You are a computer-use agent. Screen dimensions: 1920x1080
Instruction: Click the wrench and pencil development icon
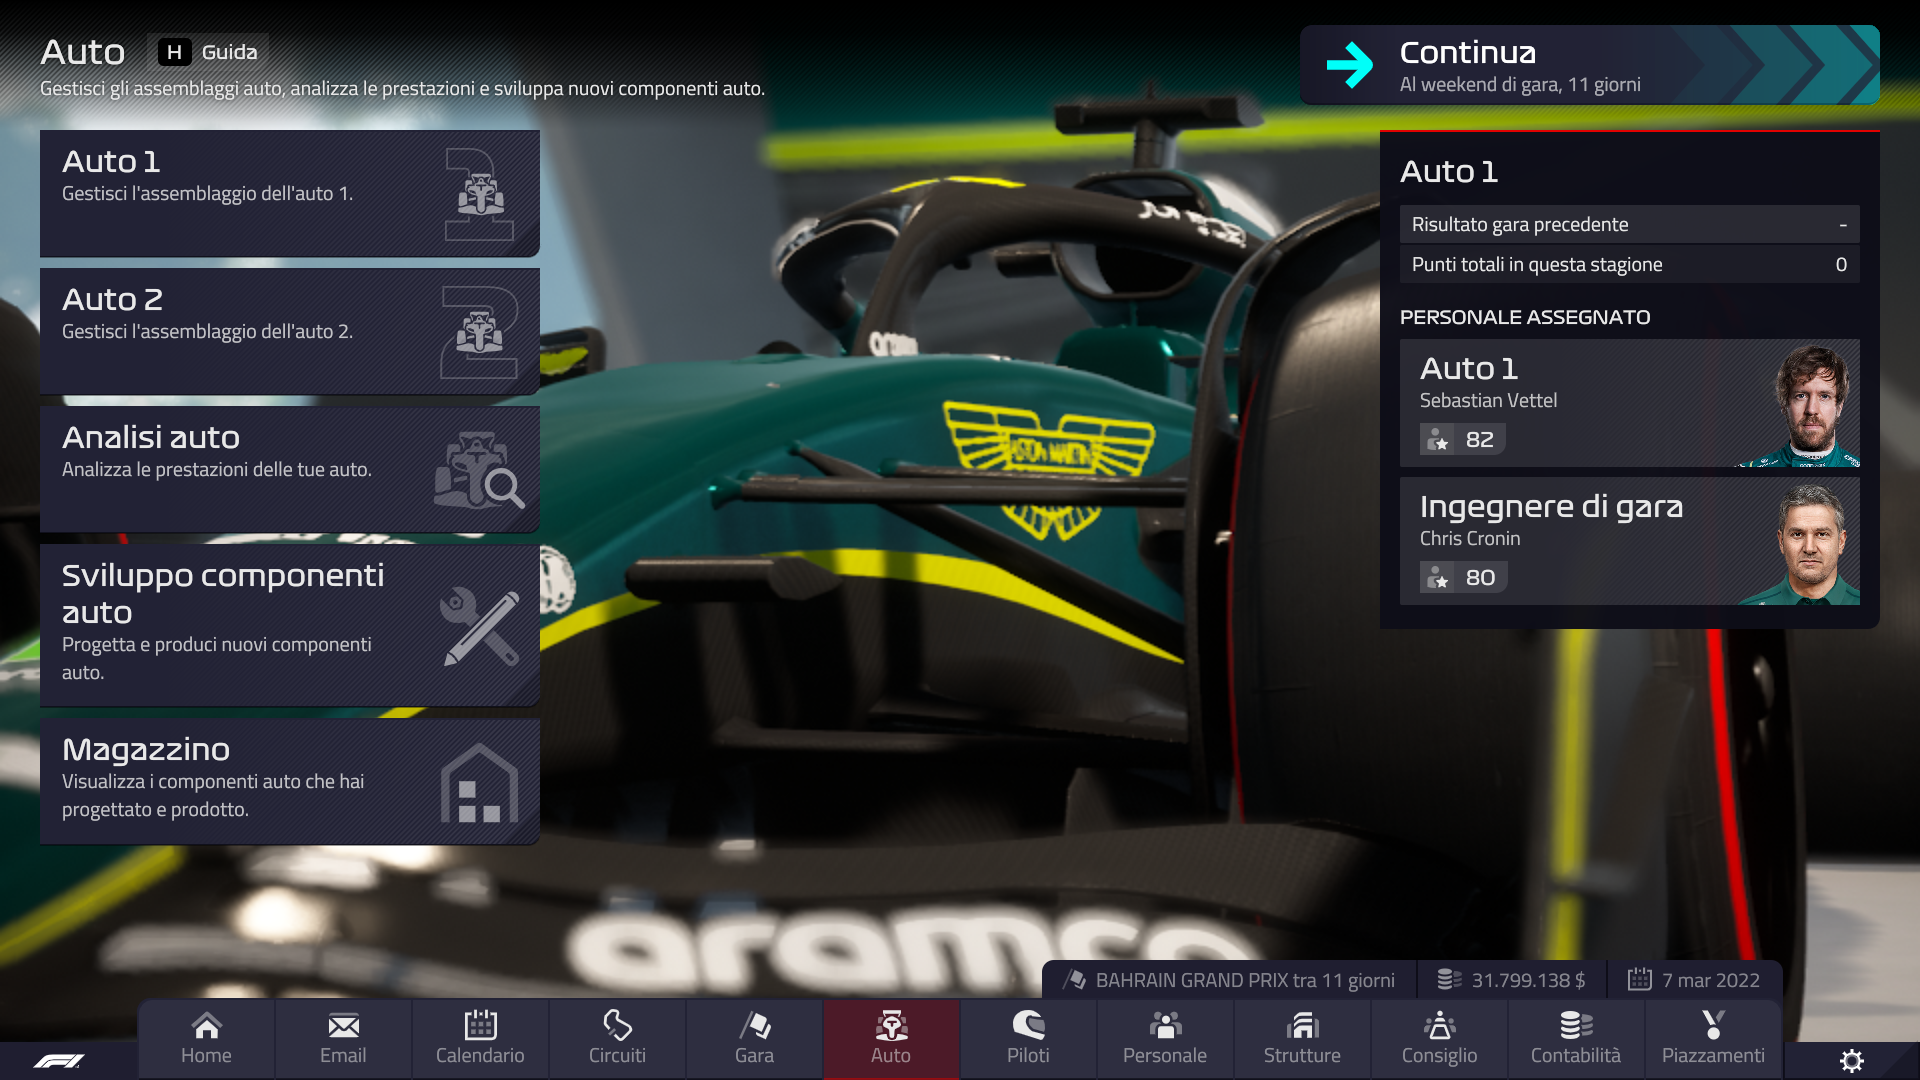coord(480,626)
